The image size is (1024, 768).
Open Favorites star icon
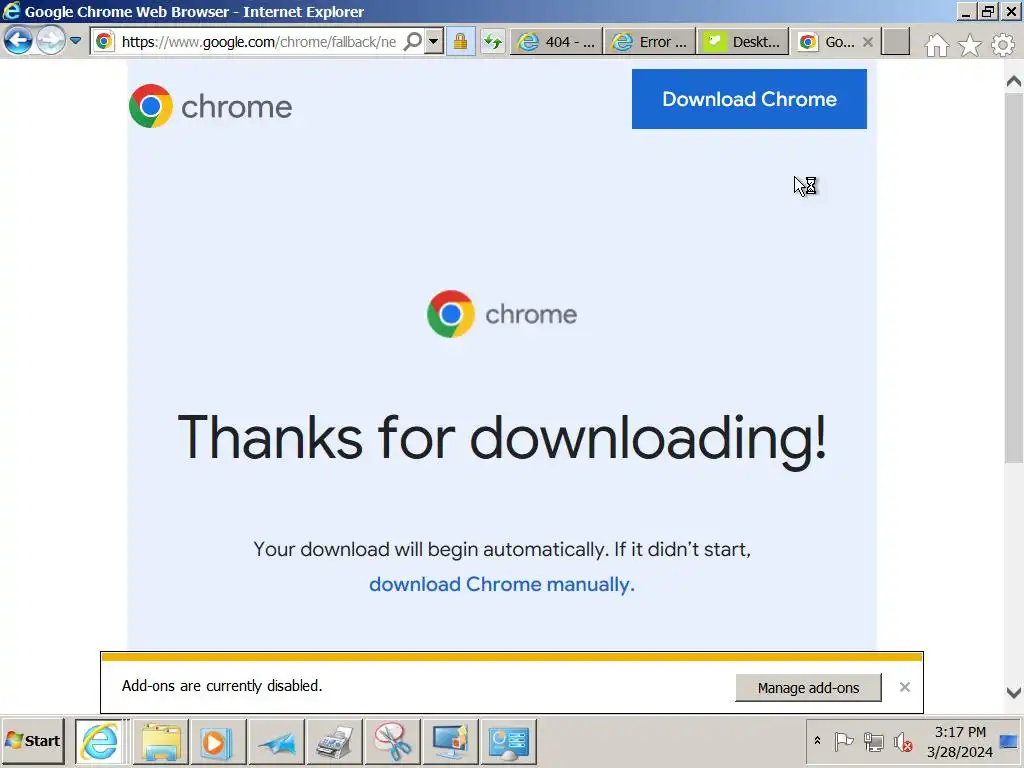[x=970, y=44]
